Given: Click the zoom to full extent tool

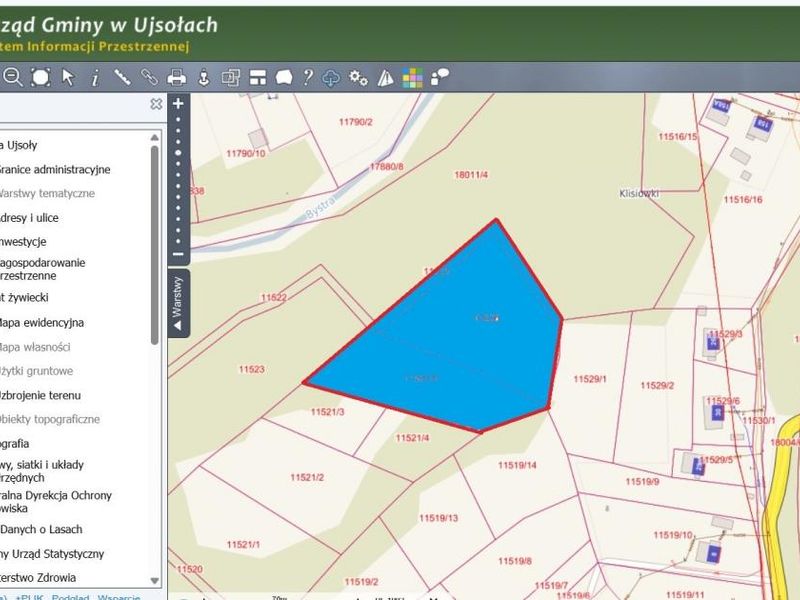Looking at the screenshot, I should click(x=41, y=78).
